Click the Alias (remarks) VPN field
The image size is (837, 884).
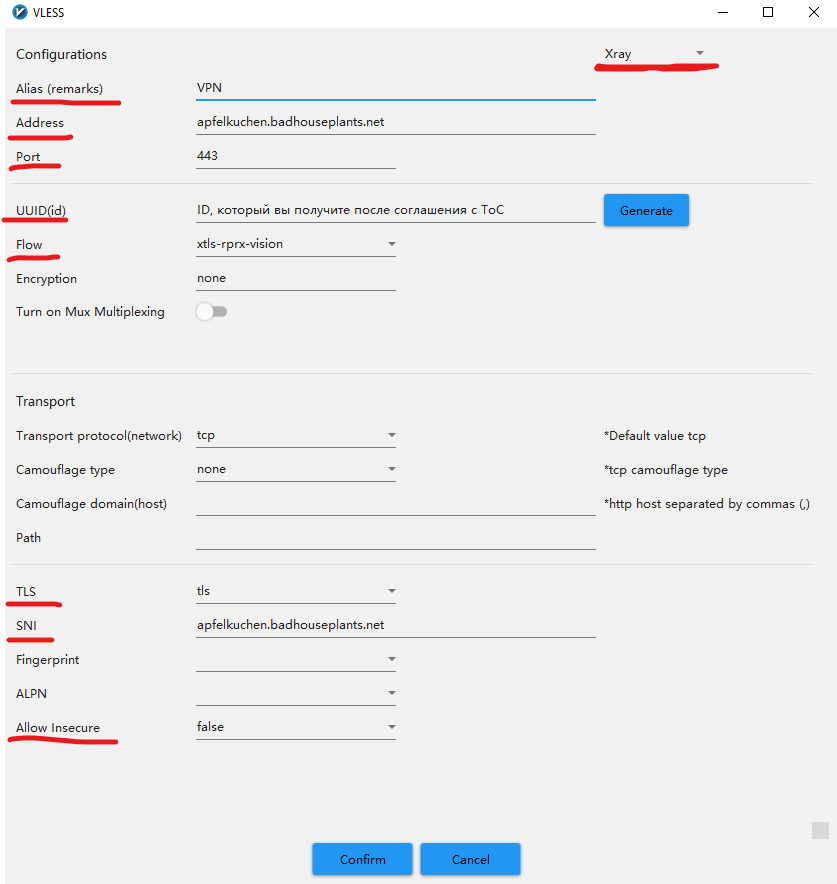(395, 88)
